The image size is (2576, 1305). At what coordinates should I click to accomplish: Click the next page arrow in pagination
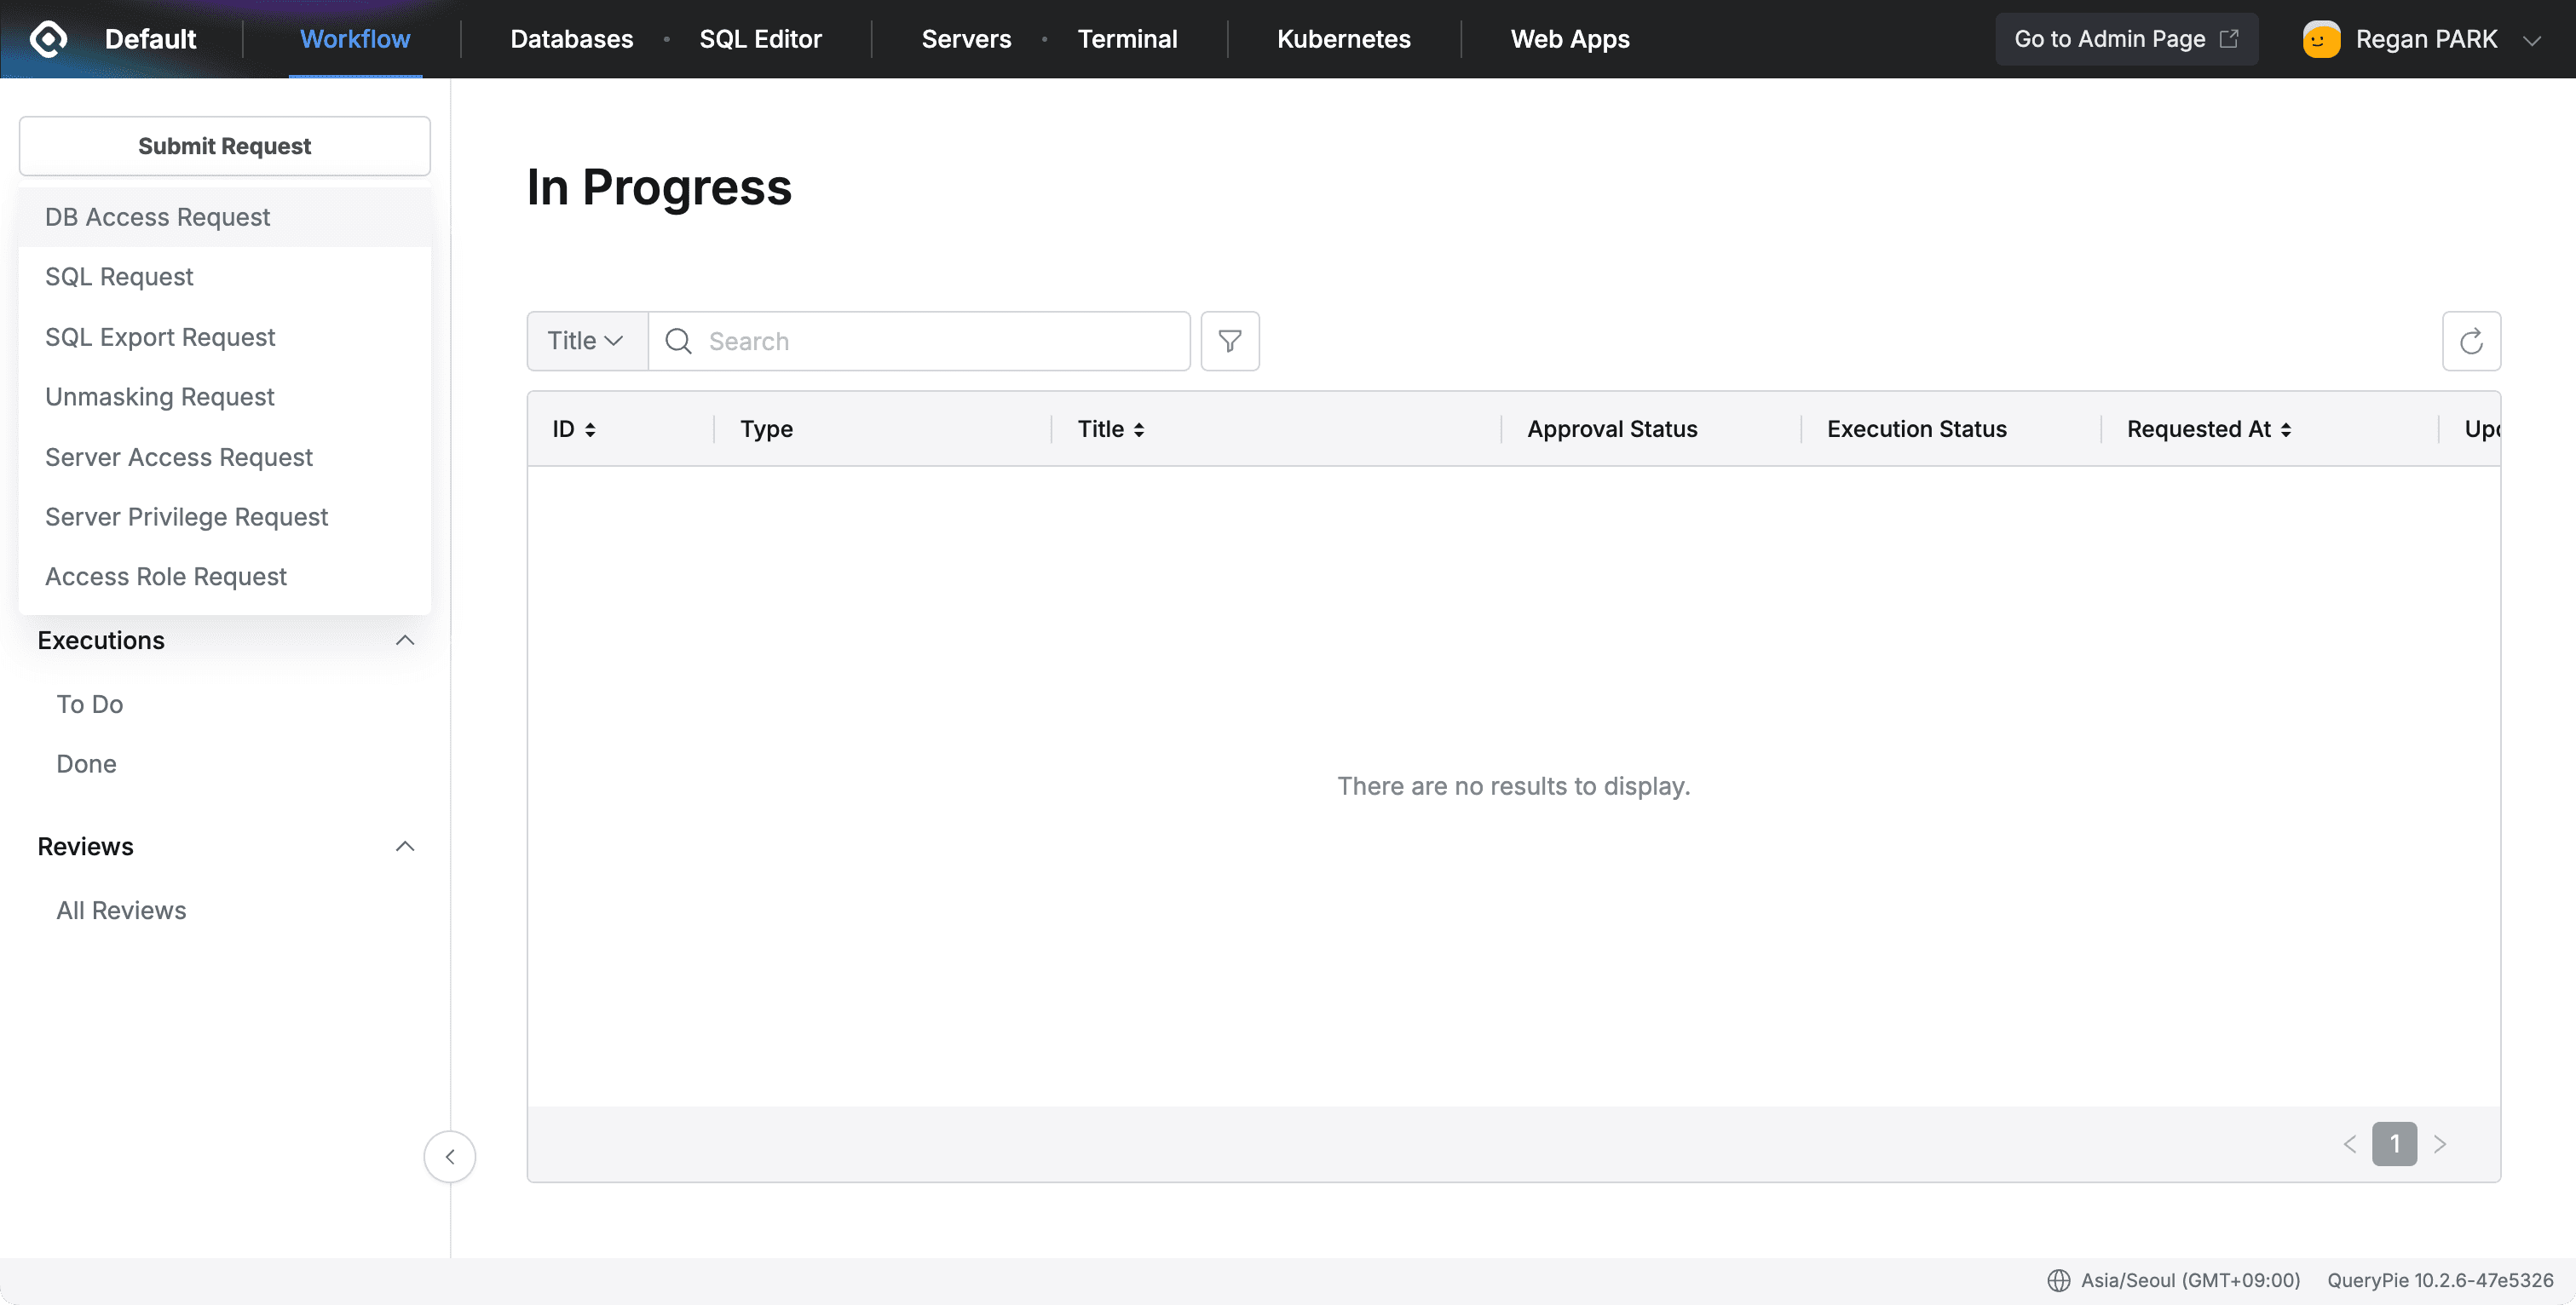2442,1143
